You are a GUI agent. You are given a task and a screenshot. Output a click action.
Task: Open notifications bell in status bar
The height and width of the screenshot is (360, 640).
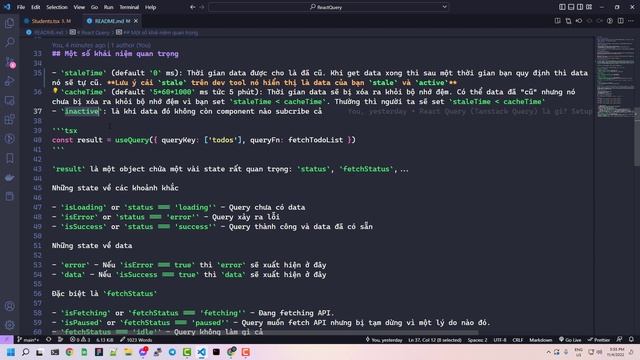click(x=631, y=340)
